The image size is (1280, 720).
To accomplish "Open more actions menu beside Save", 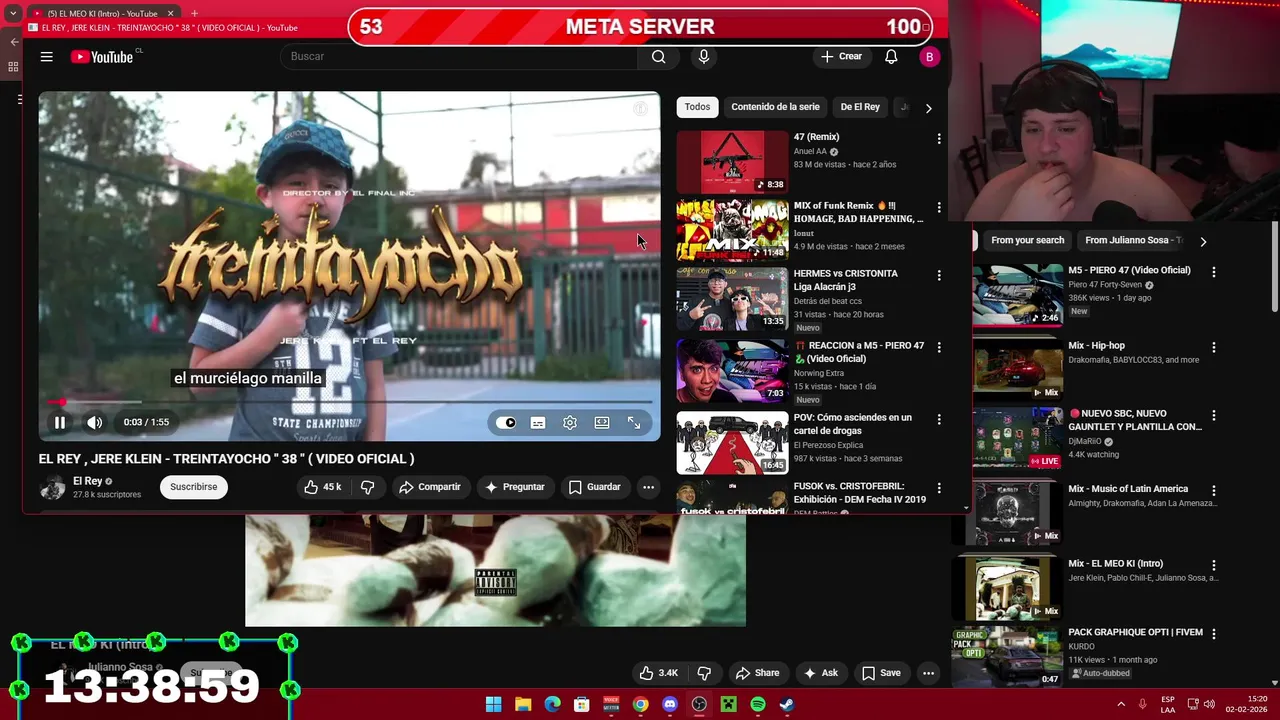I will (928, 673).
